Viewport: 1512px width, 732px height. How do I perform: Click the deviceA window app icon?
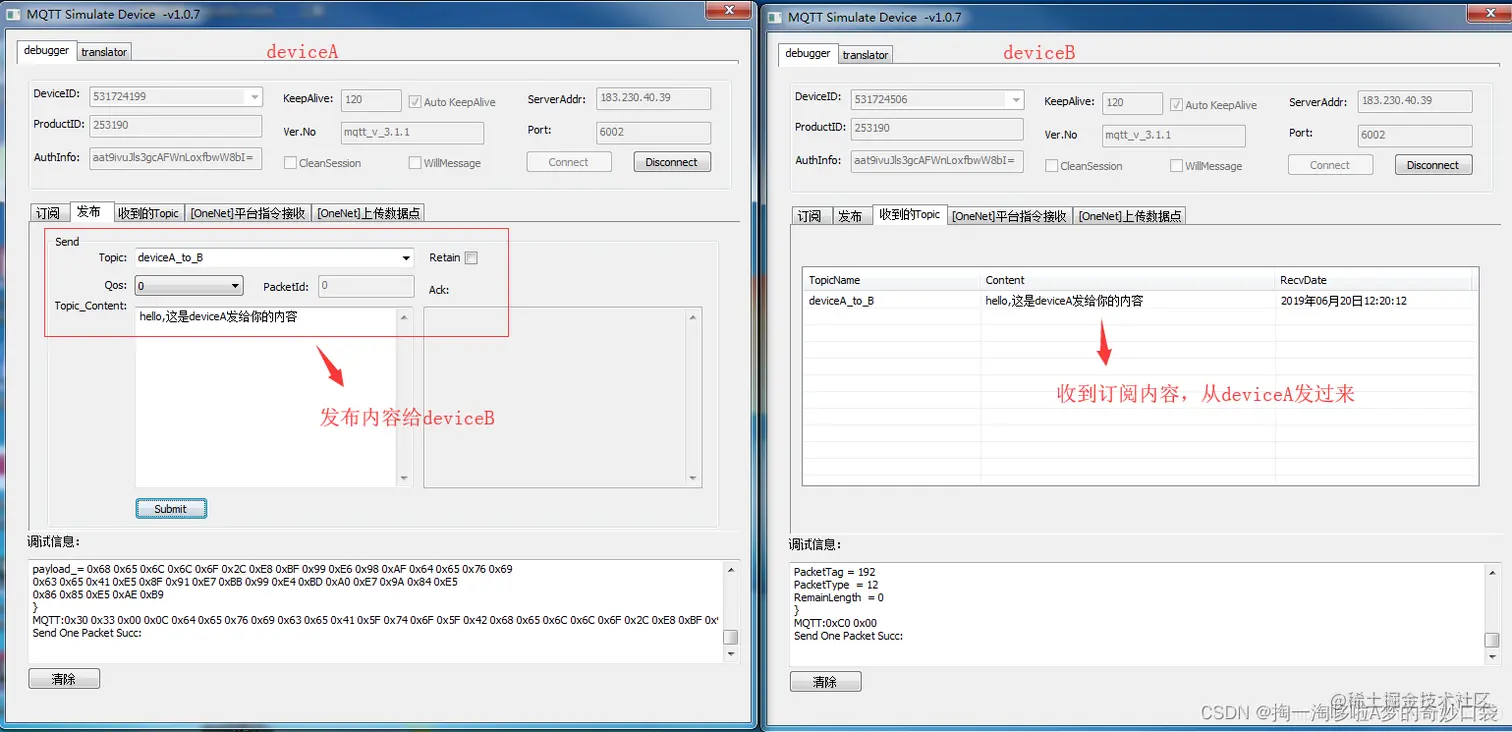click(x=13, y=14)
